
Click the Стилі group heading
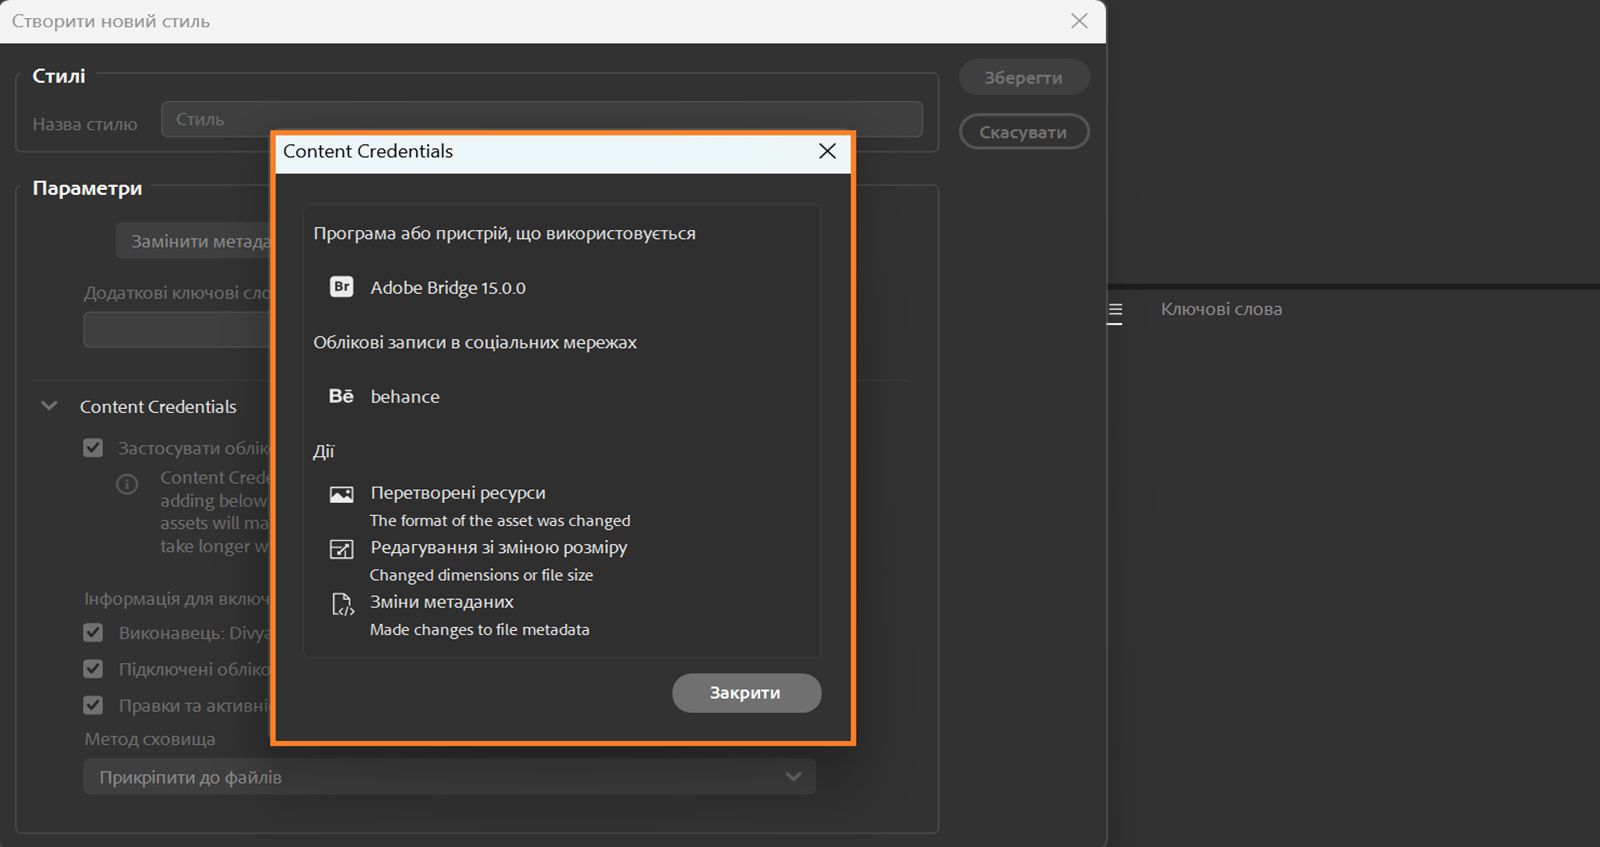[59, 76]
